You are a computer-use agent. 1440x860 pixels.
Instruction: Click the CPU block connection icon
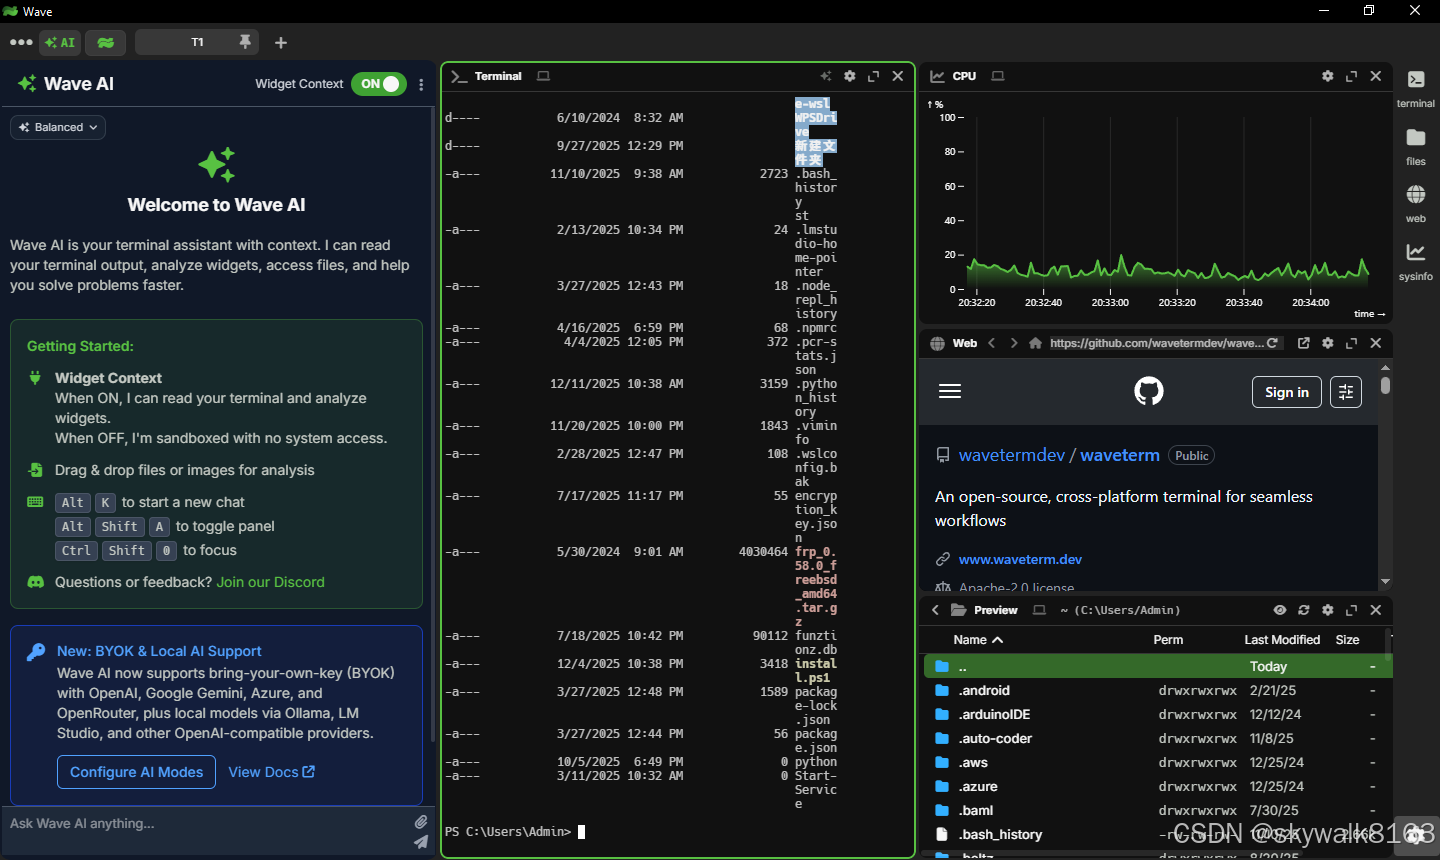(x=998, y=76)
